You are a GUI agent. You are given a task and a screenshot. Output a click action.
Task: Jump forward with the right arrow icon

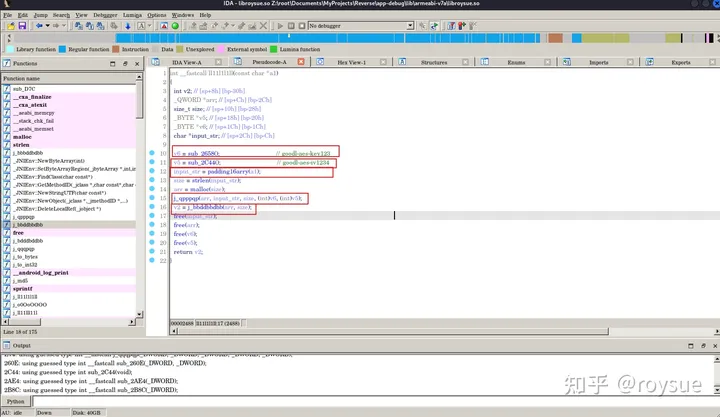[x=56, y=26]
